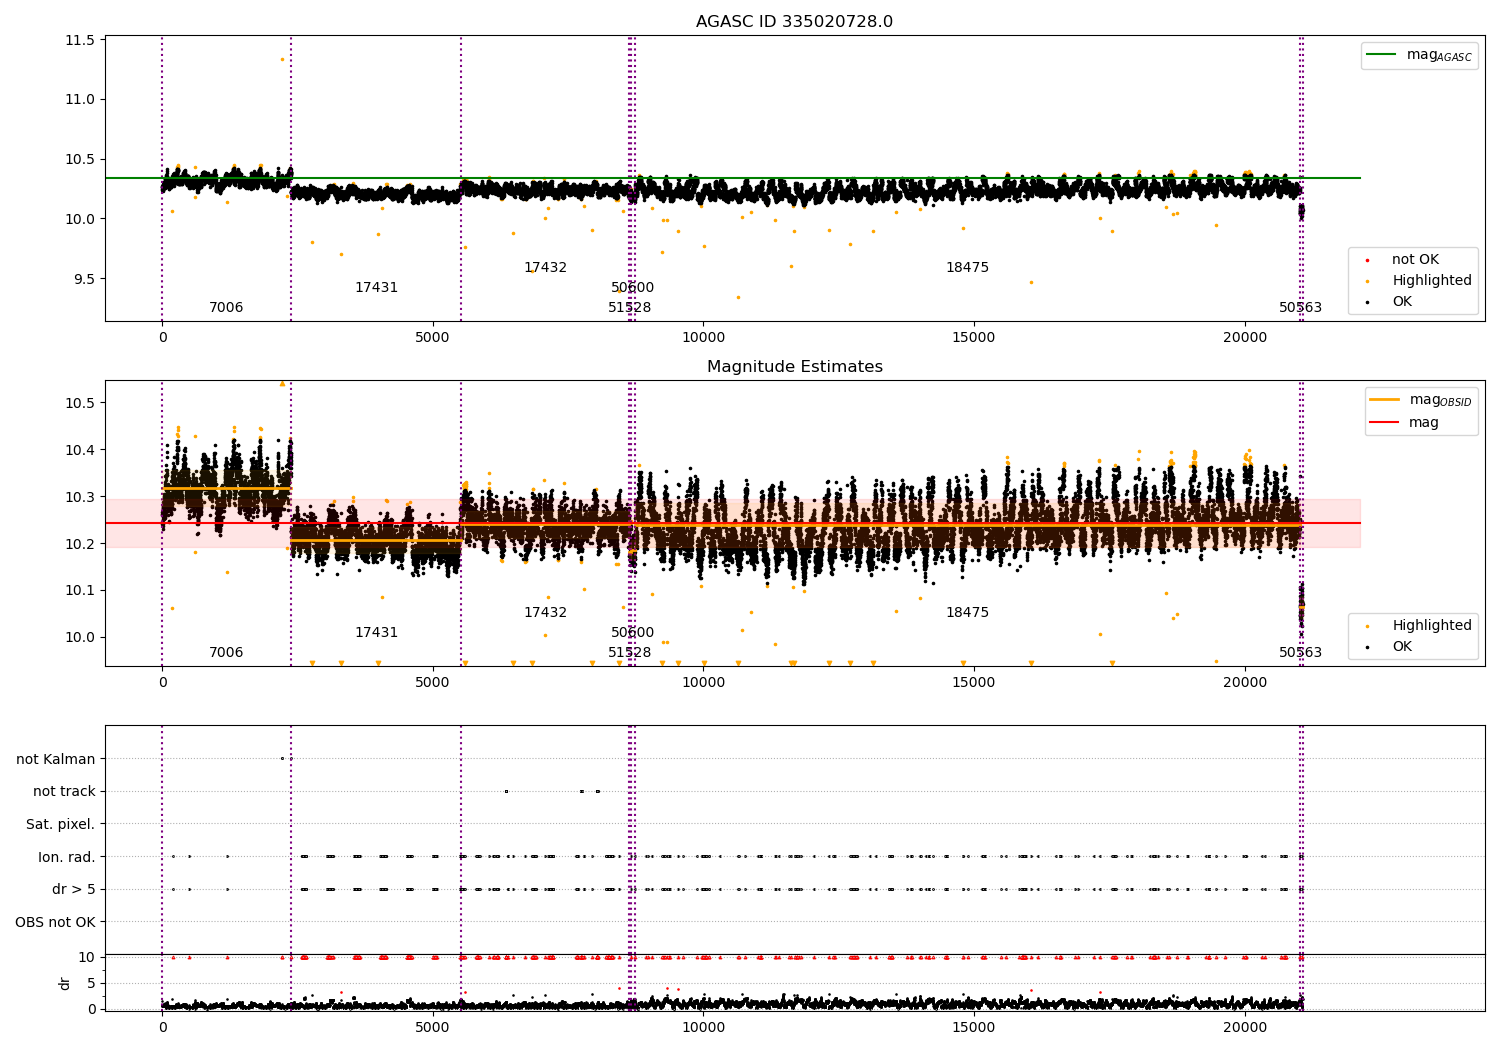Click the red 'mag' legend entry

[x=1405, y=423]
